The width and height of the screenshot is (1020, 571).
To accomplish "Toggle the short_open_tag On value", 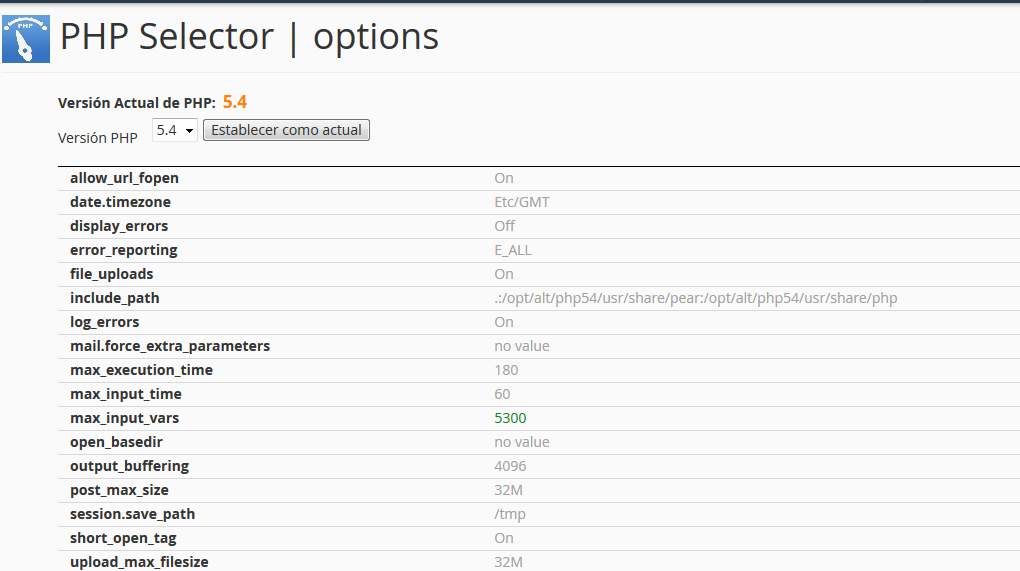I will (x=503, y=538).
